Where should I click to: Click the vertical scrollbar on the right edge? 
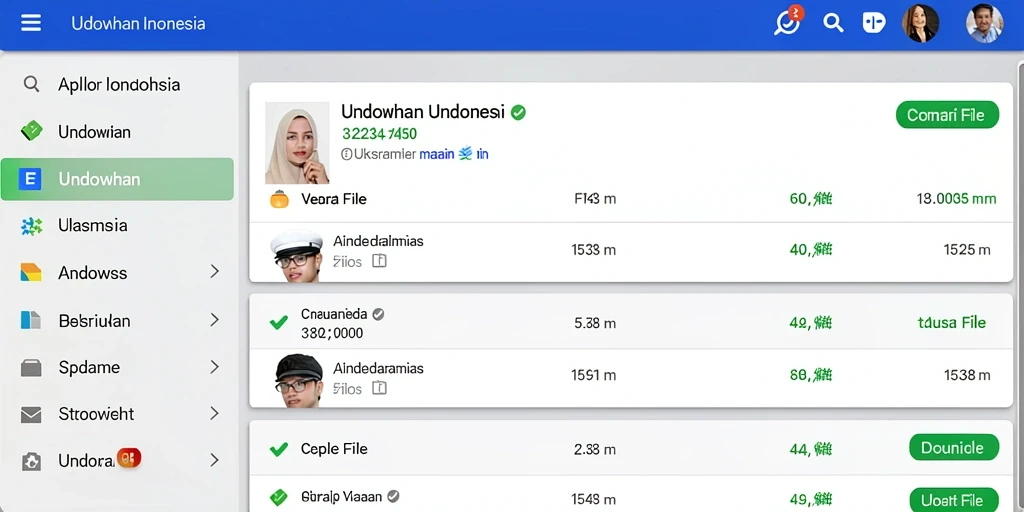[x=1020, y=287]
